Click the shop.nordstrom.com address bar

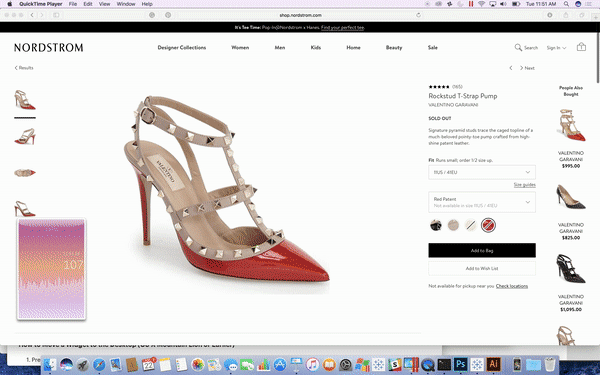coord(300,15)
